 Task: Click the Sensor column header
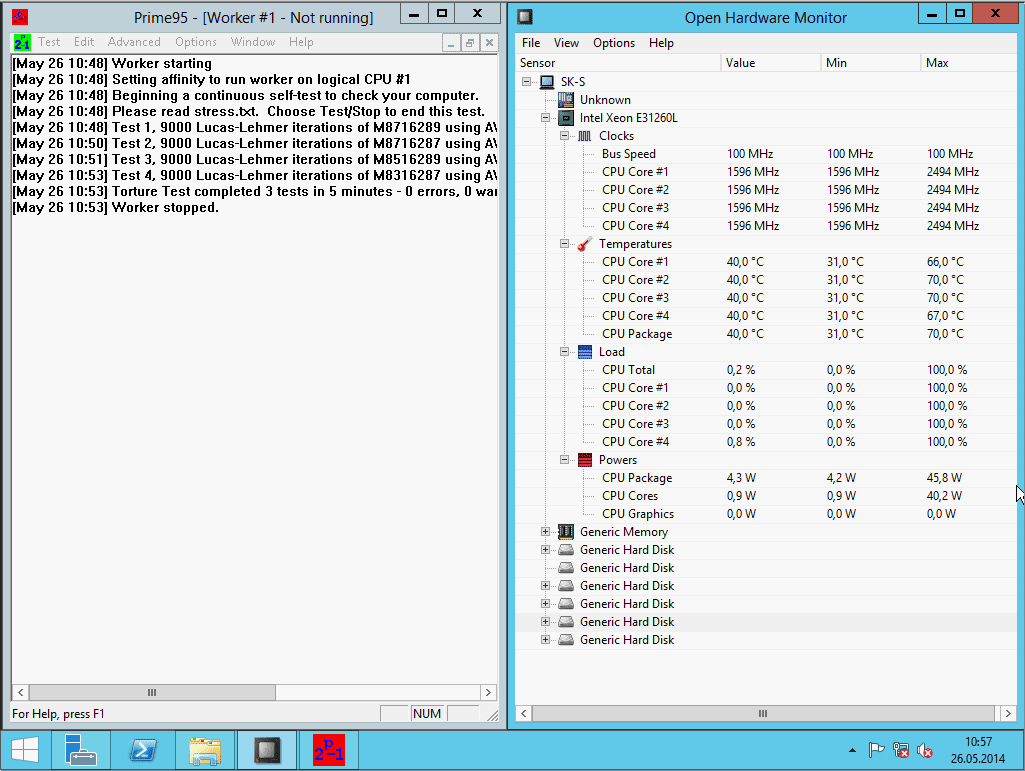coord(618,63)
